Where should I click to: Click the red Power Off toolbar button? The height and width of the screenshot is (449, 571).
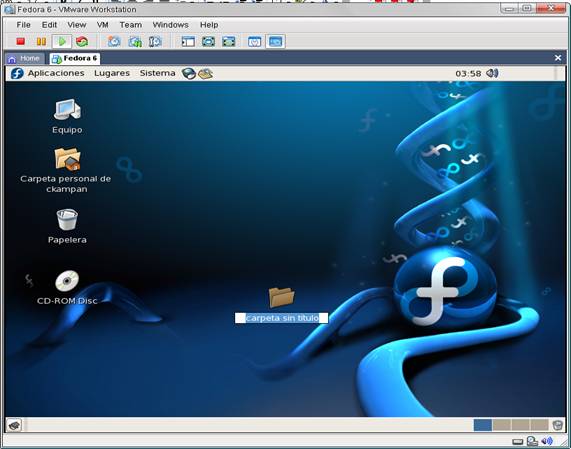pyautogui.click(x=20, y=42)
